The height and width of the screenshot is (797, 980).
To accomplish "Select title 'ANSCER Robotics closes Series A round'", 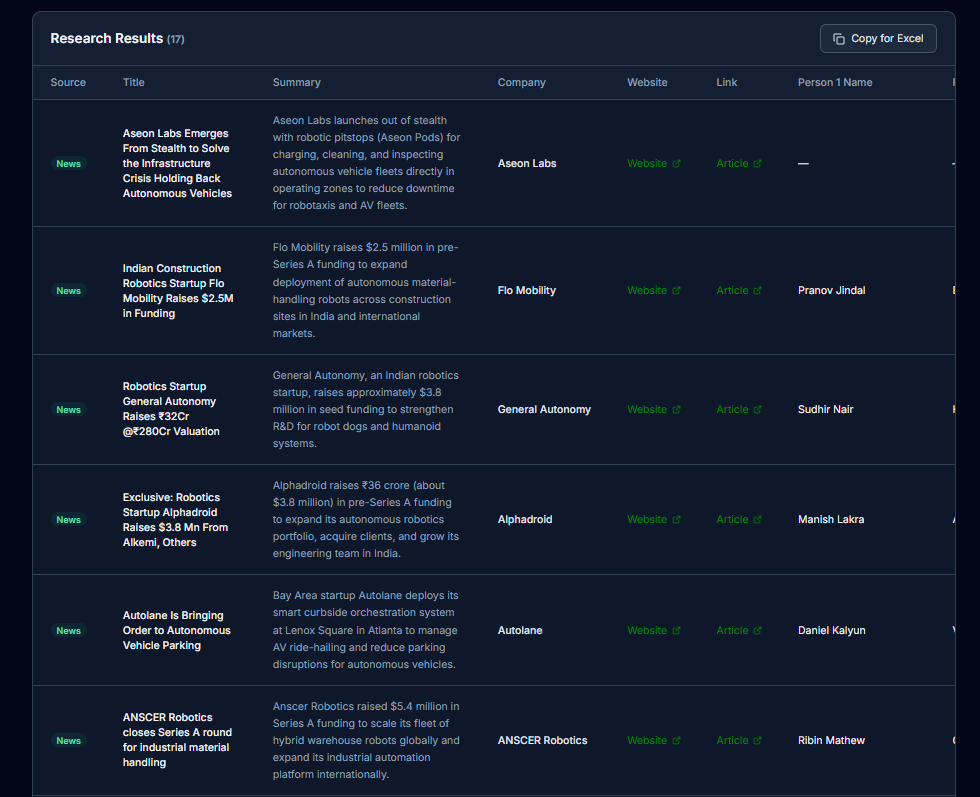I will 178,740.
